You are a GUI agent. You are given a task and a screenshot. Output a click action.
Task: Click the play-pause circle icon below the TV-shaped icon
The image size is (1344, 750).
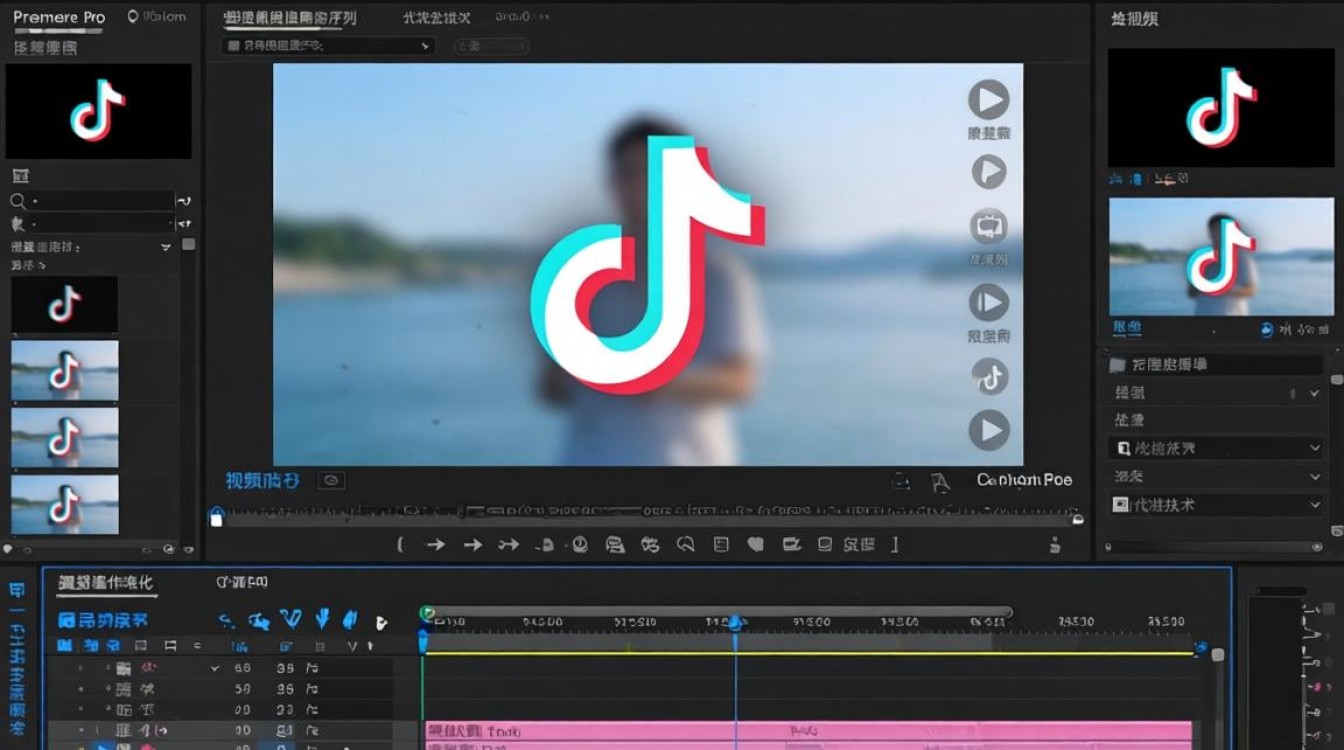tap(988, 302)
